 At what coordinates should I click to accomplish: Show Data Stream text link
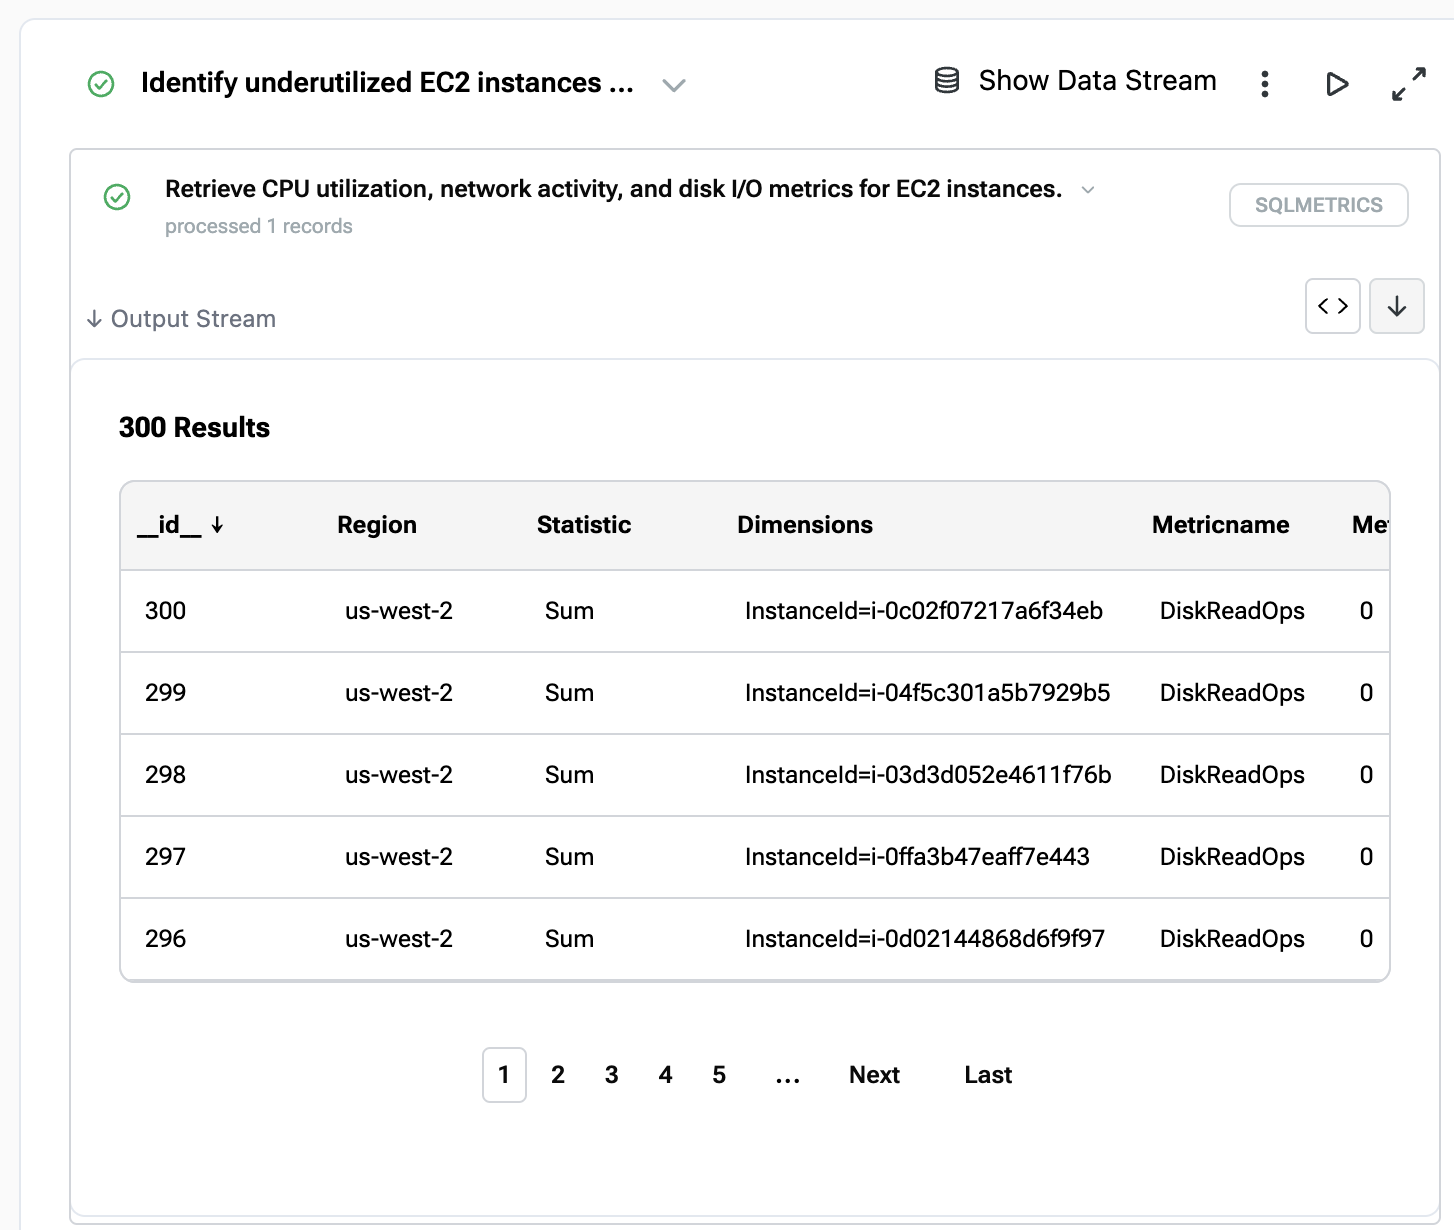pyautogui.click(x=1097, y=81)
